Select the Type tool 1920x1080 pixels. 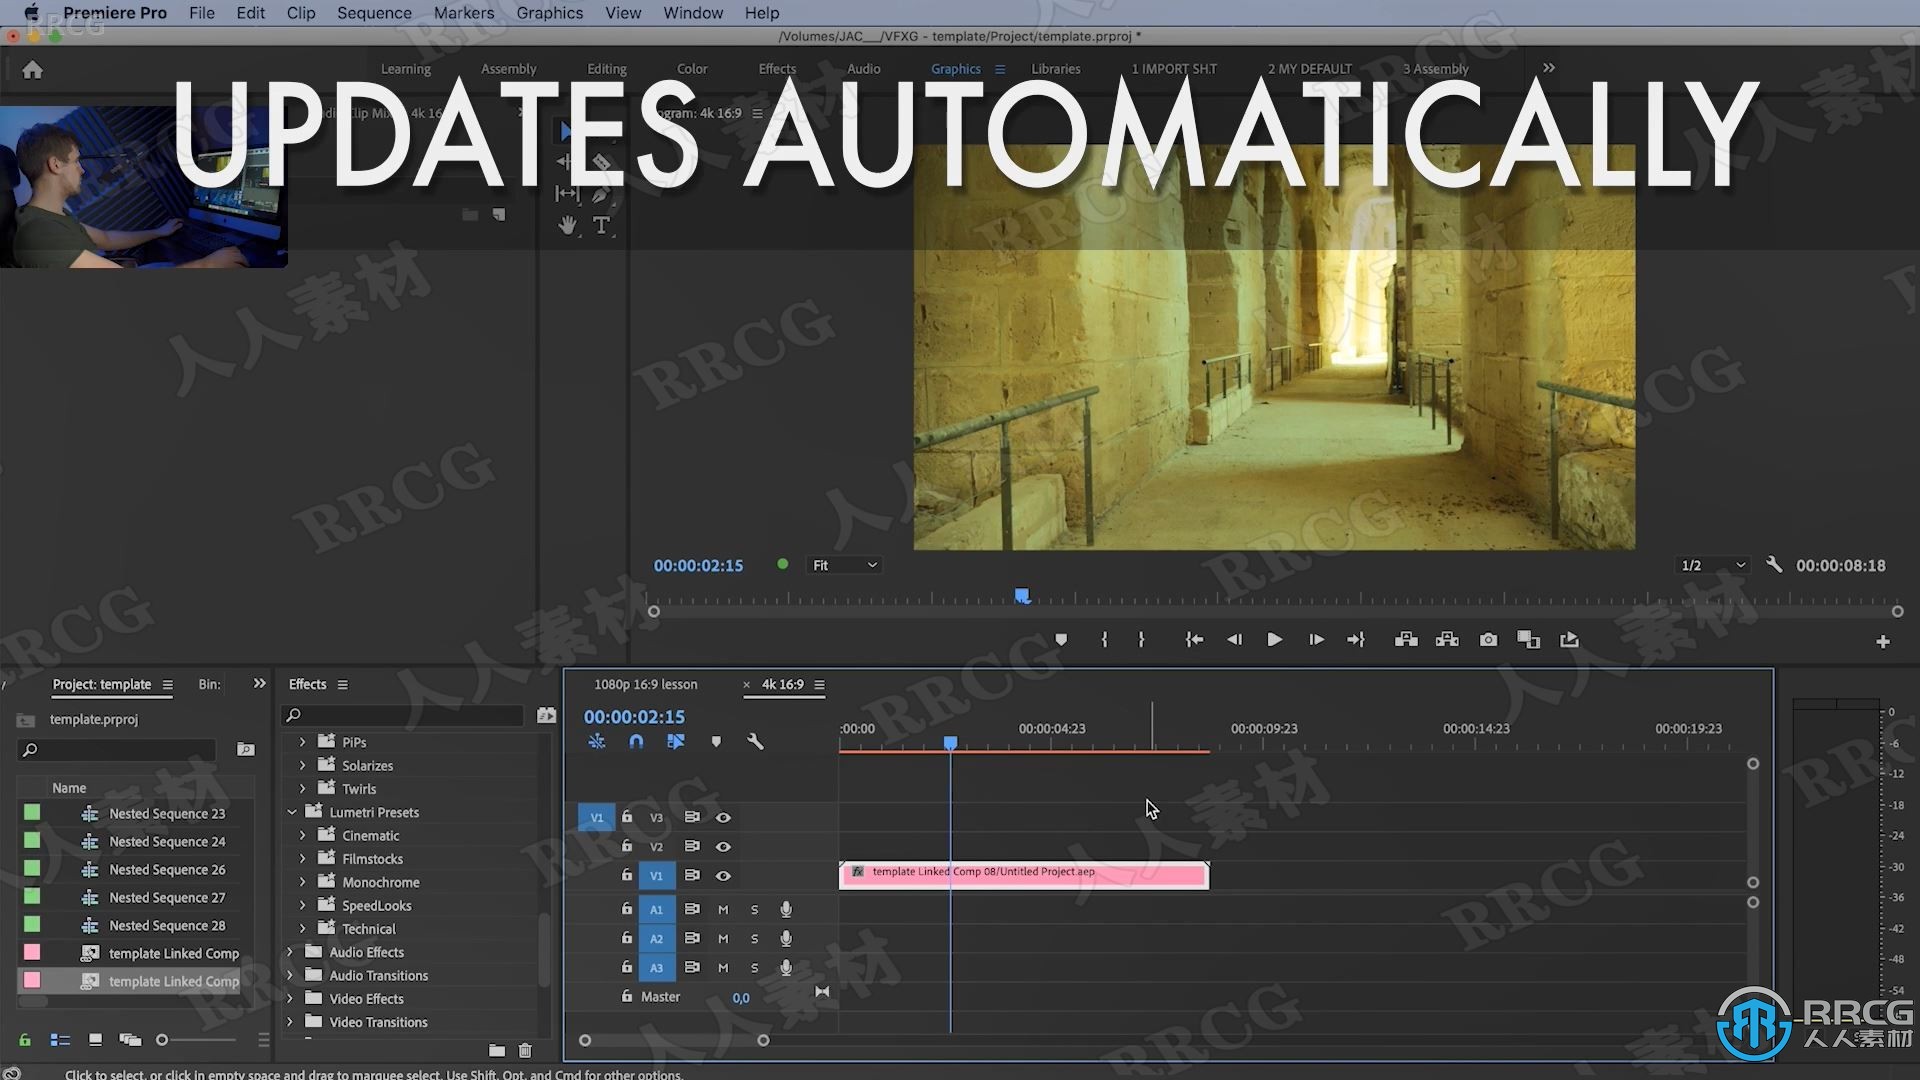[601, 226]
